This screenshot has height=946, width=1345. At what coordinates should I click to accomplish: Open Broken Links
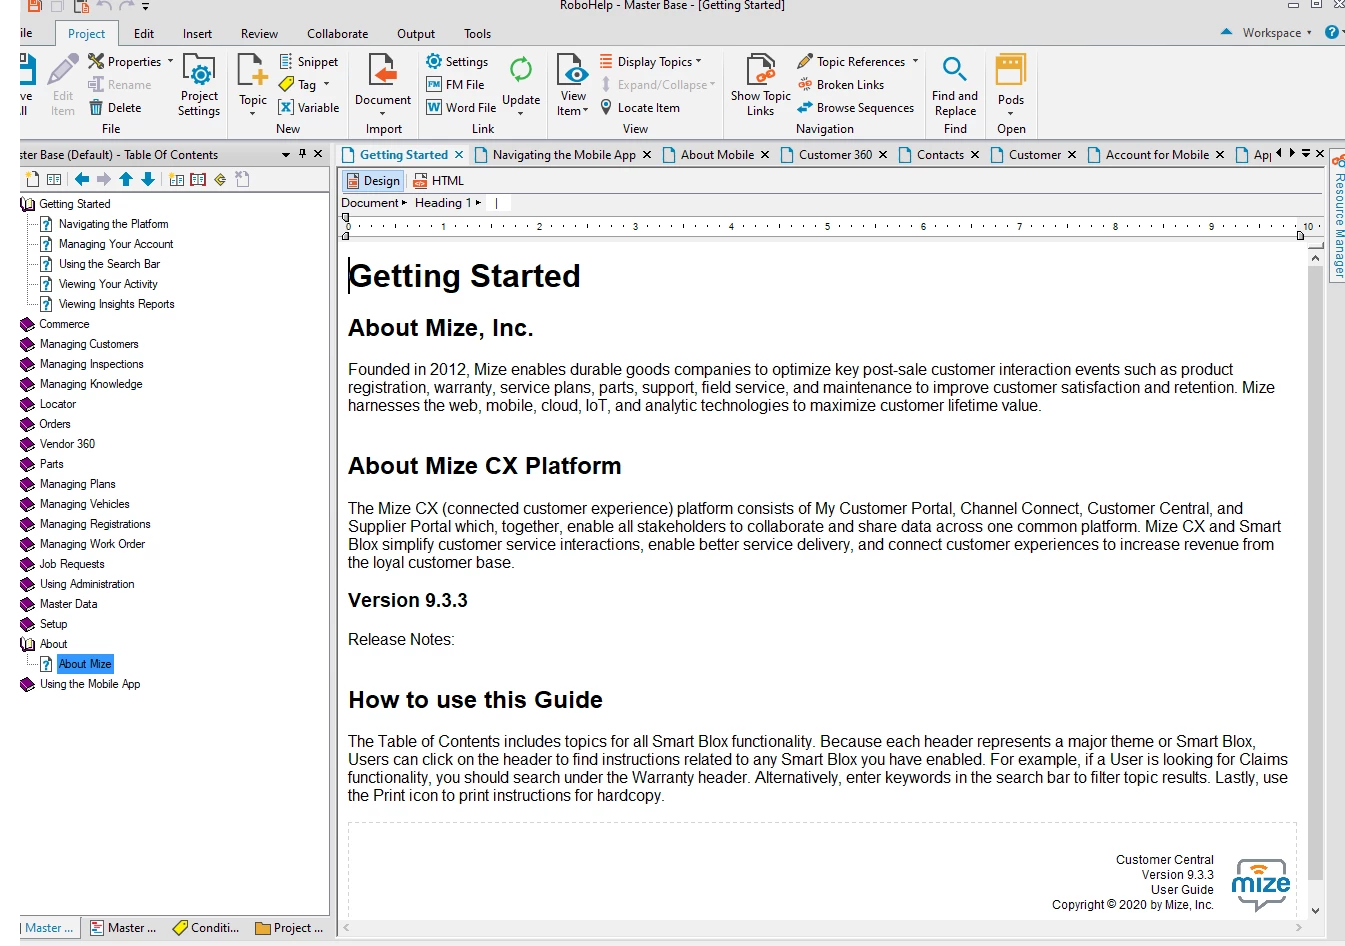coord(841,85)
